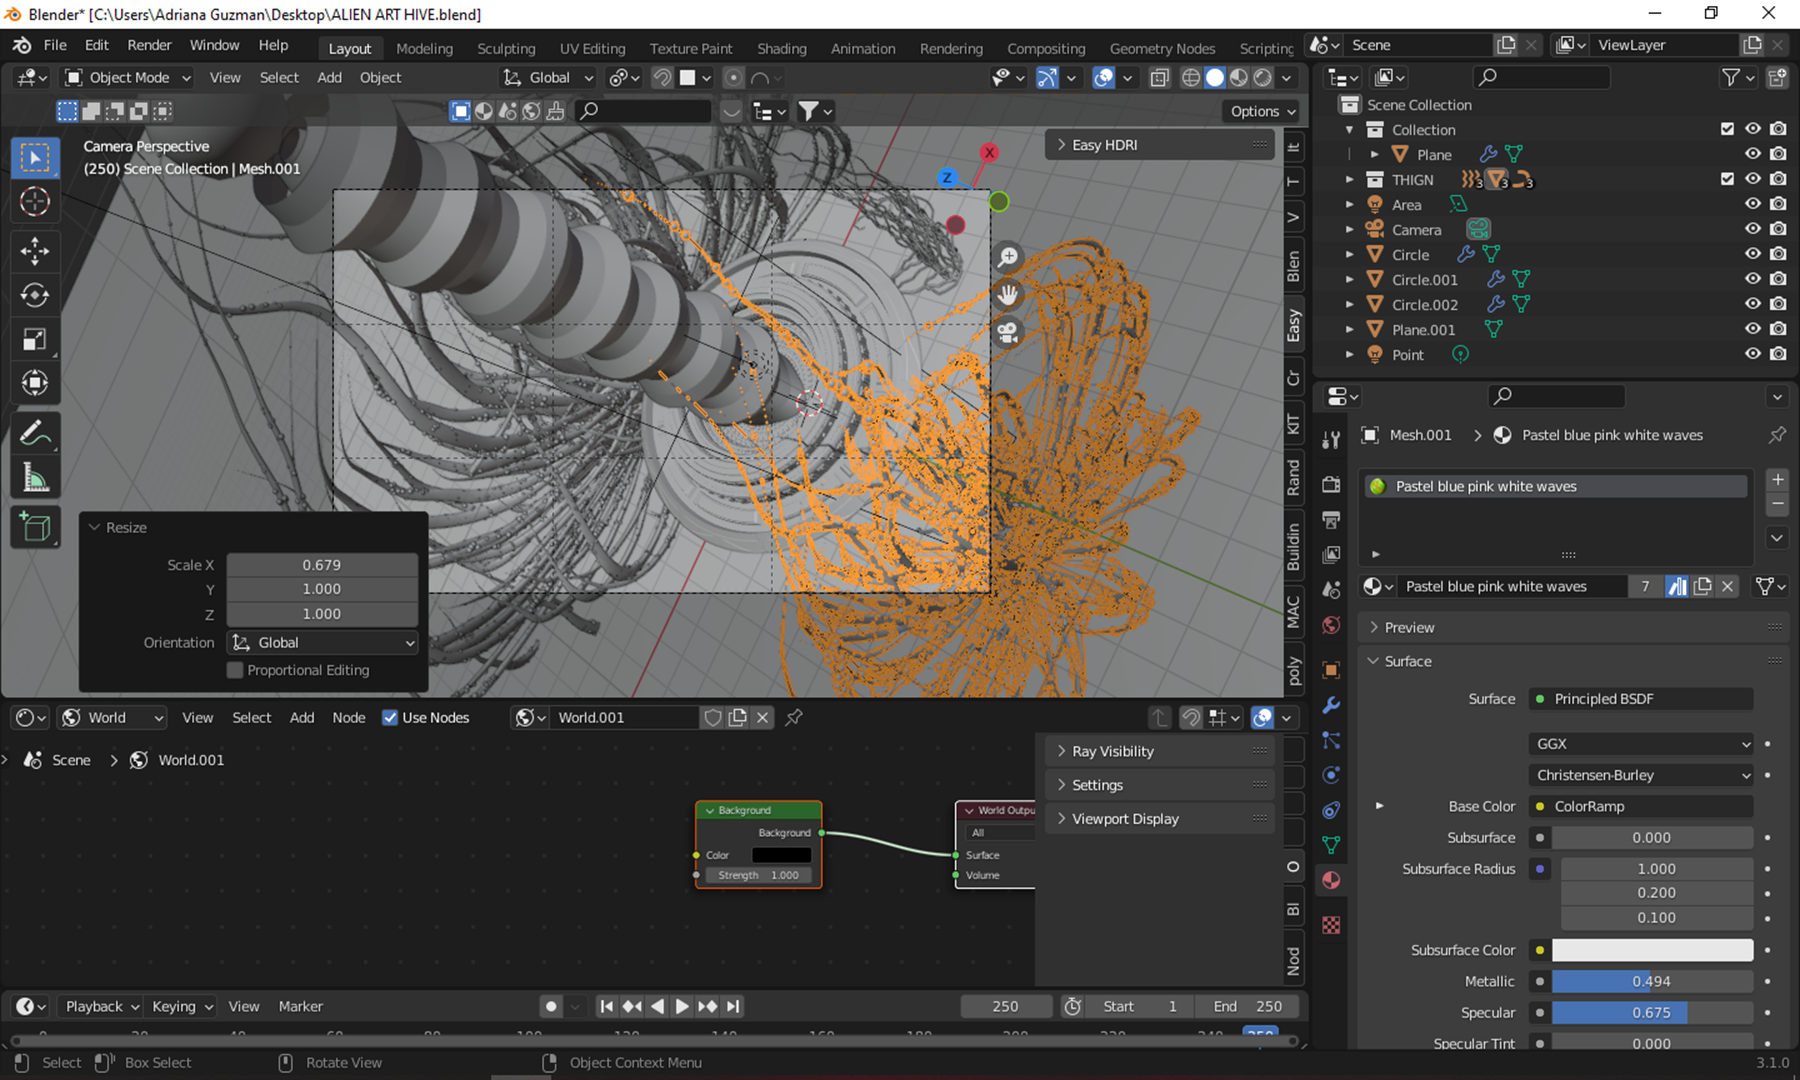Select the Rotate tool
1800x1080 pixels.
coord(35,295)
